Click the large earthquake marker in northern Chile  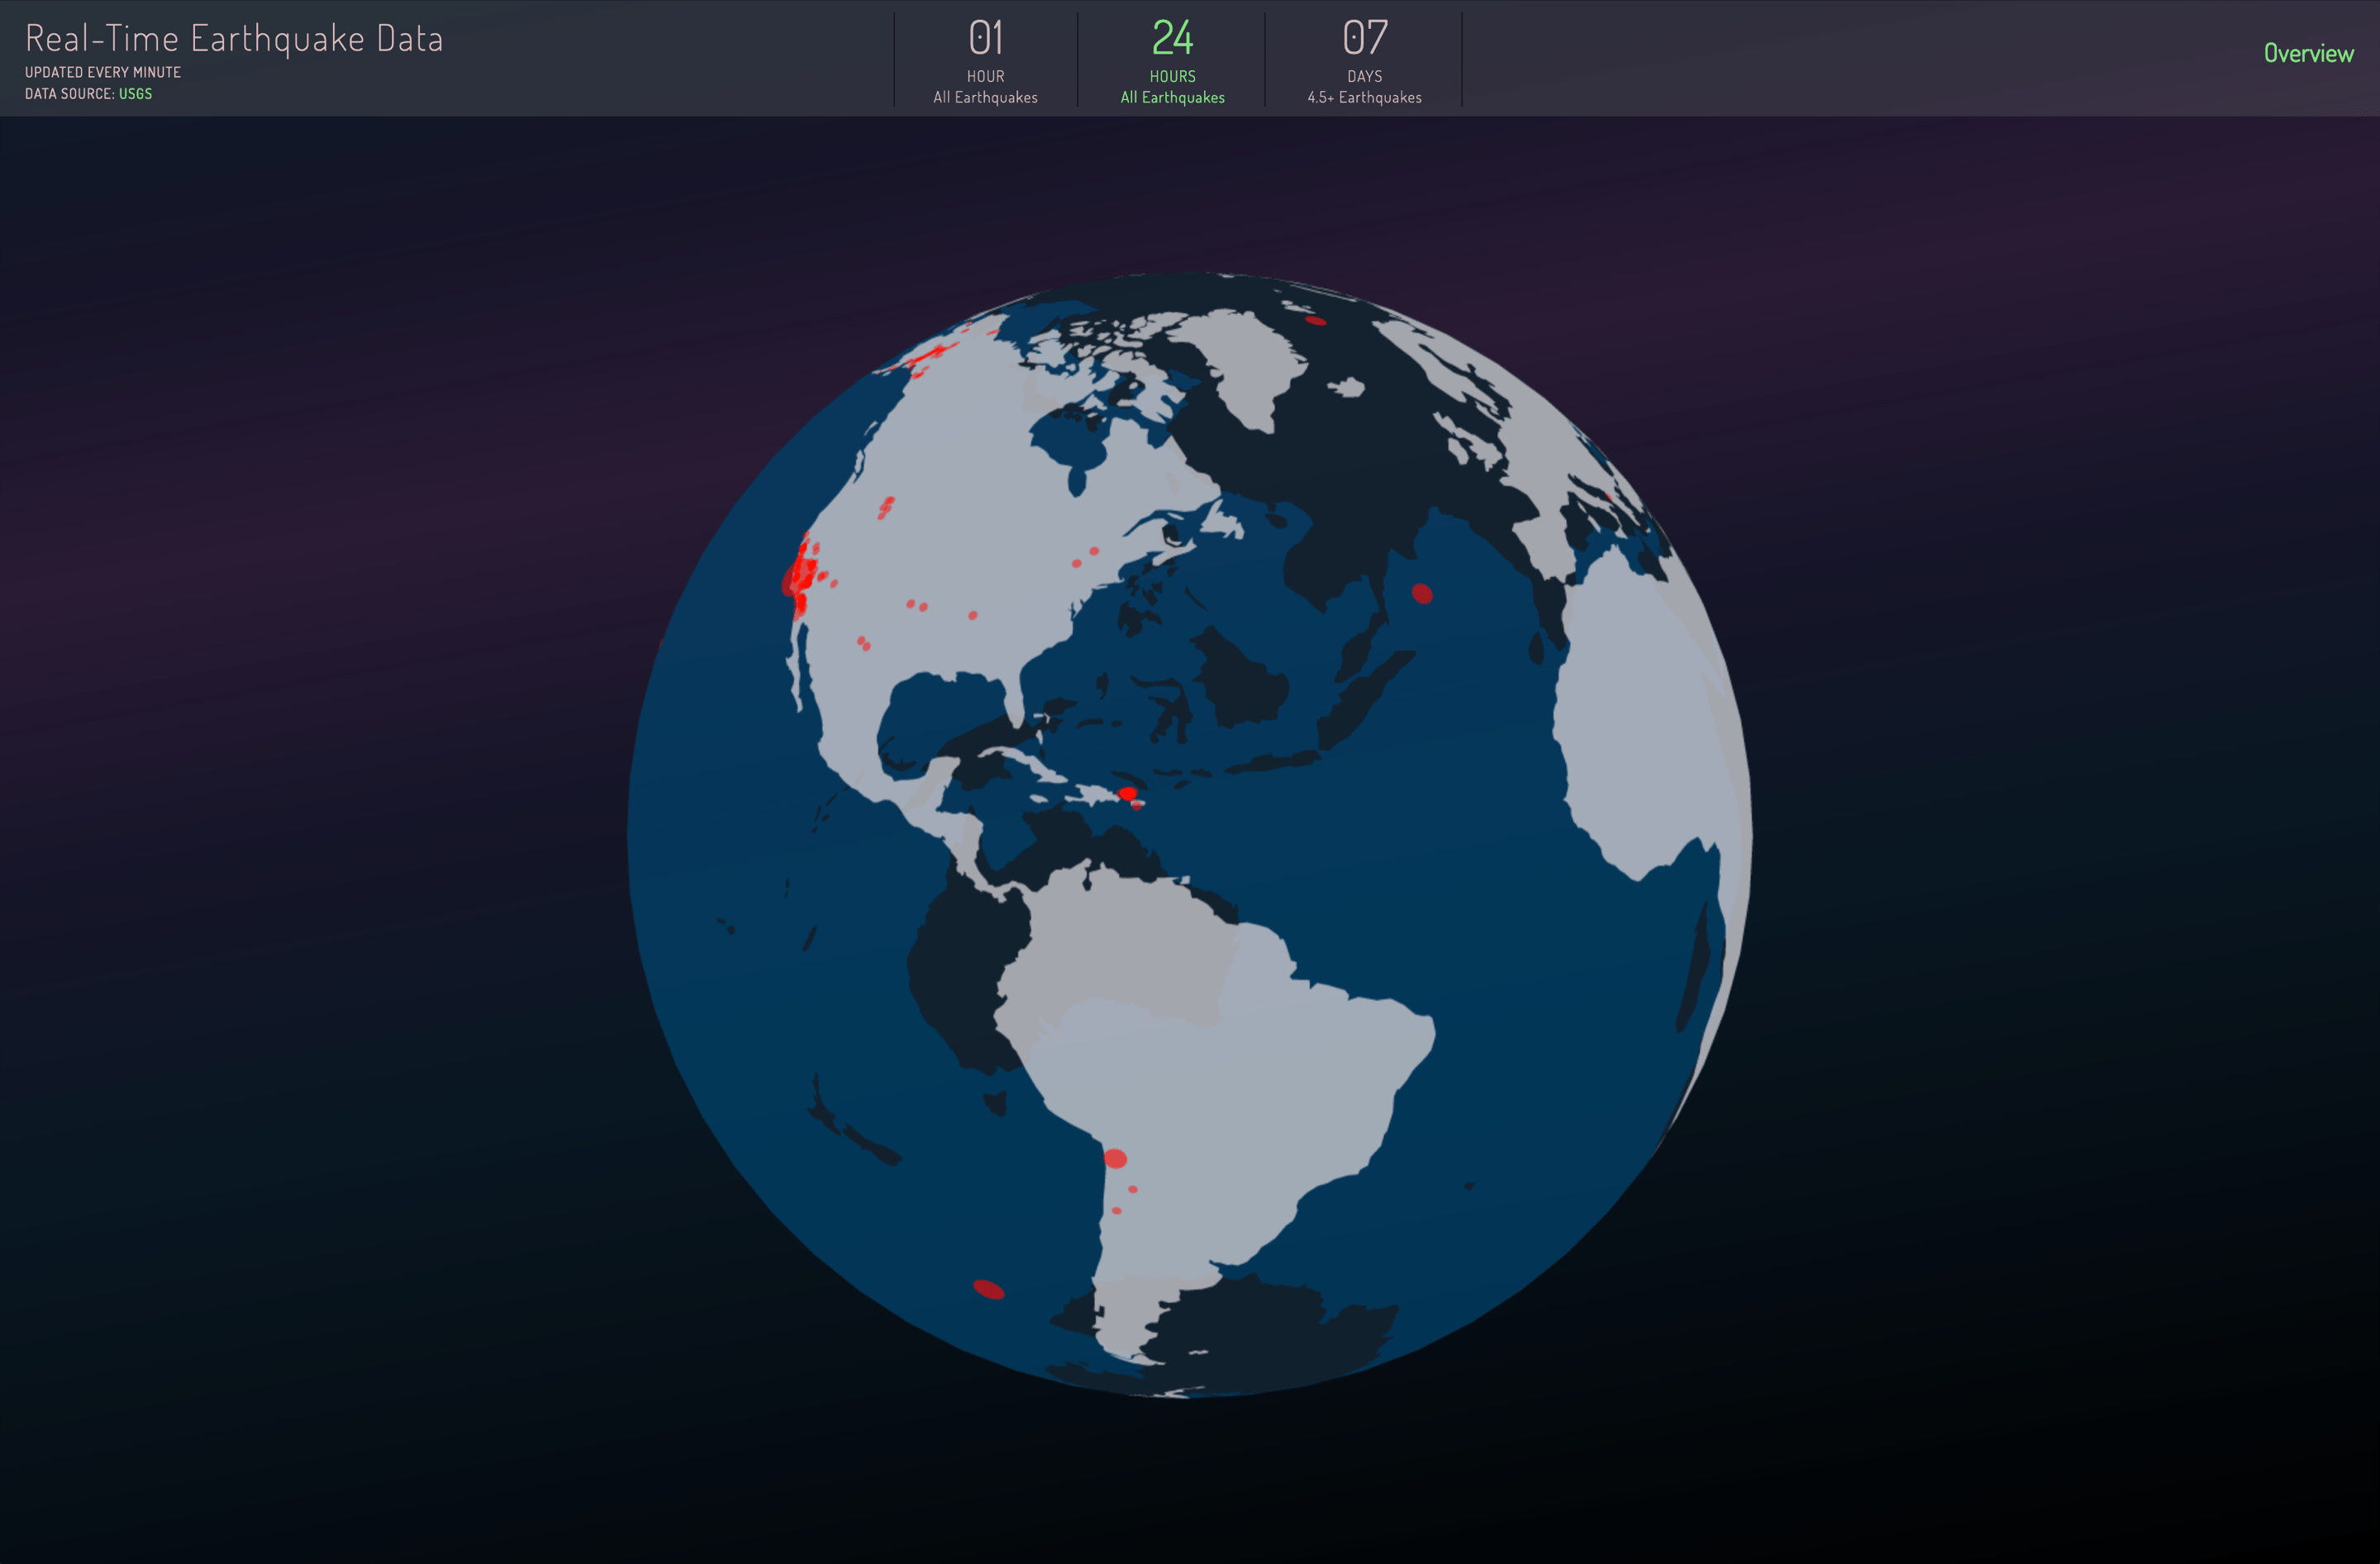click(1115, 1159)
